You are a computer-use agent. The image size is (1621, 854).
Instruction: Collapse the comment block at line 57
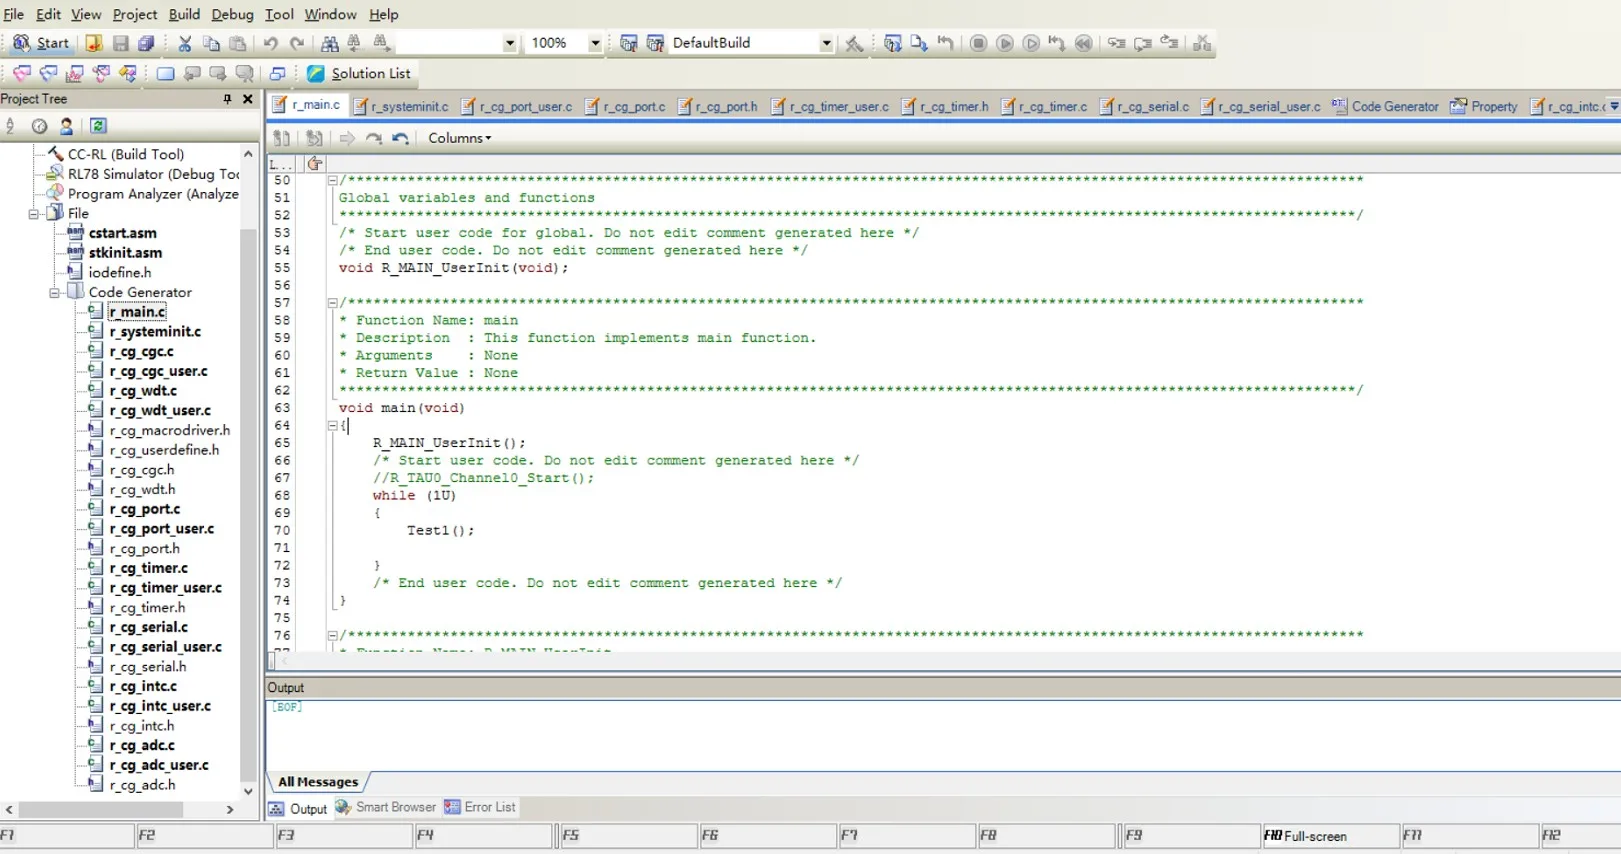click(333, 303)
